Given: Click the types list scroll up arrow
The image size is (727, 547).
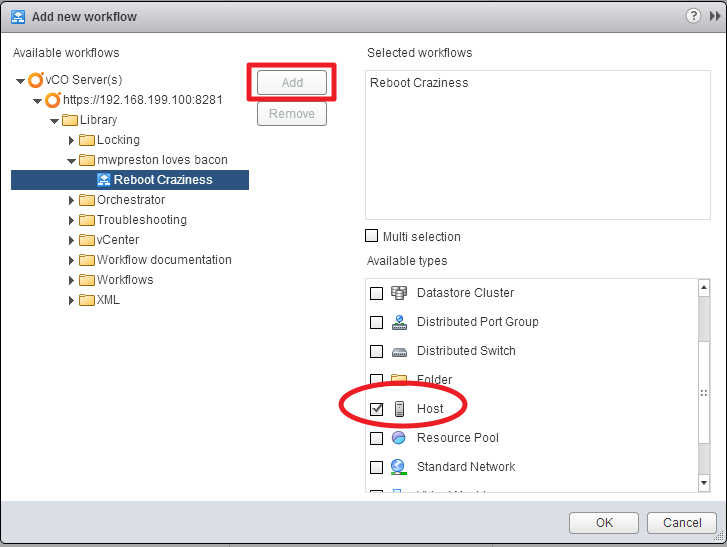Looking at the screenshot, I should point(704,288).
